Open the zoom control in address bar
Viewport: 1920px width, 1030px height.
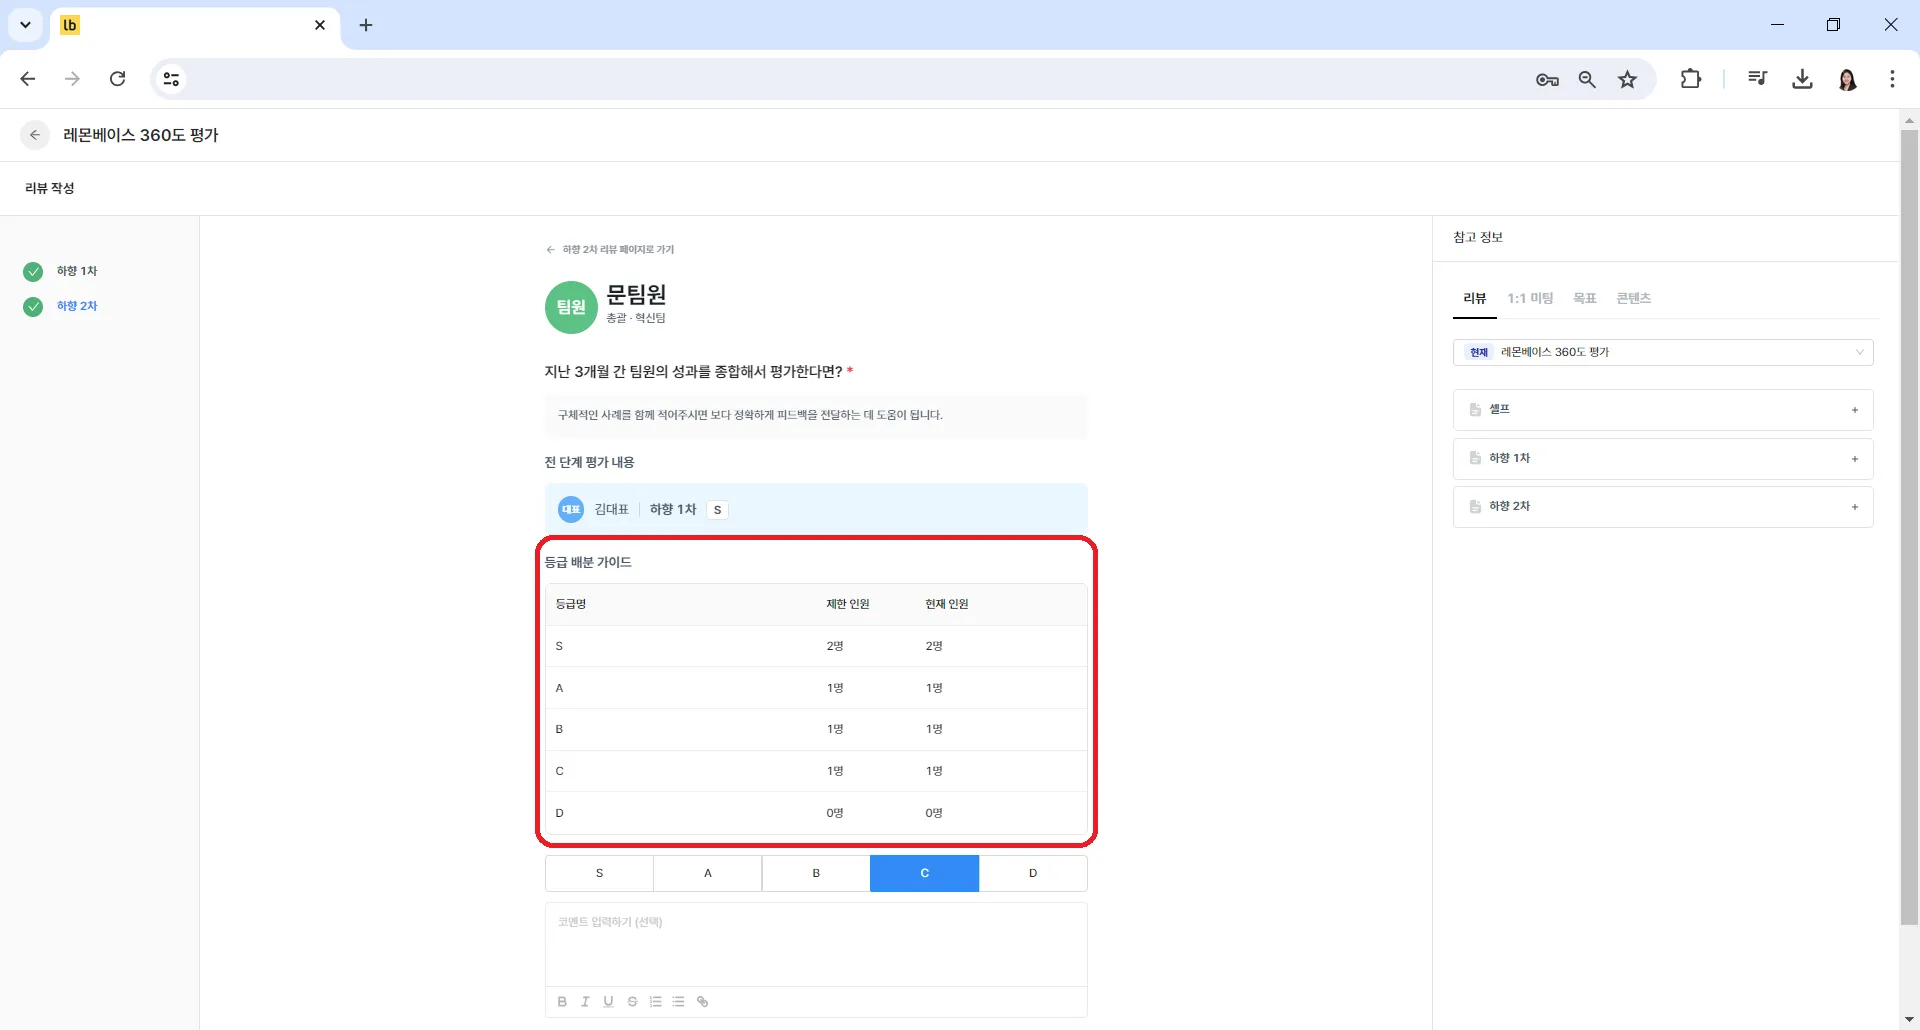pyautogui.click(x=1587, y=79)
